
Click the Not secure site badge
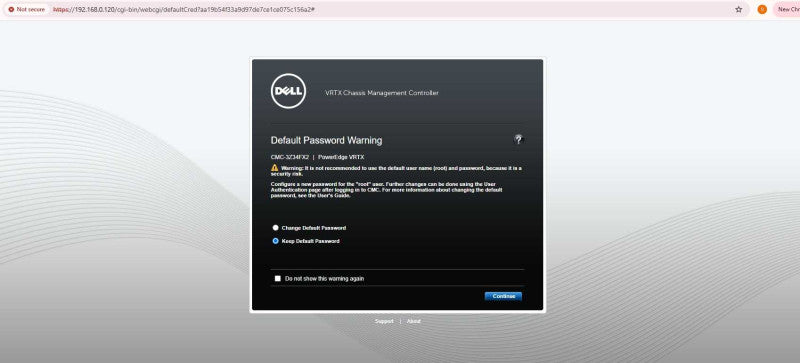point(27,9)
